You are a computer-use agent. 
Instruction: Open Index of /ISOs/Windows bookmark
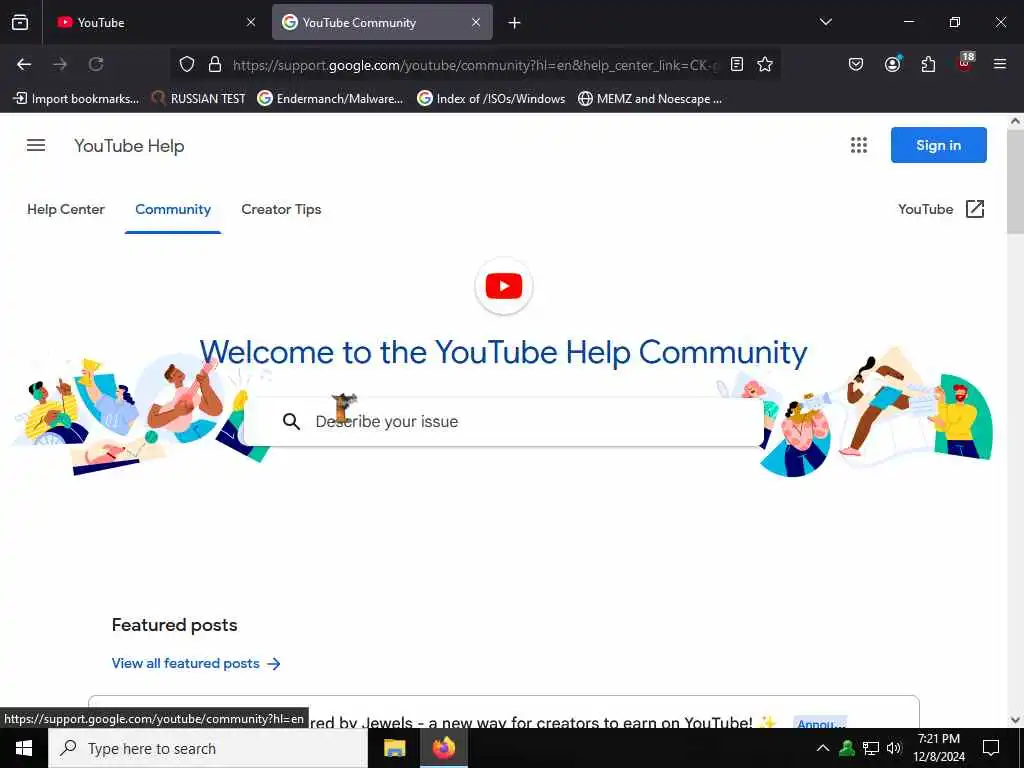tap(492, 99)
